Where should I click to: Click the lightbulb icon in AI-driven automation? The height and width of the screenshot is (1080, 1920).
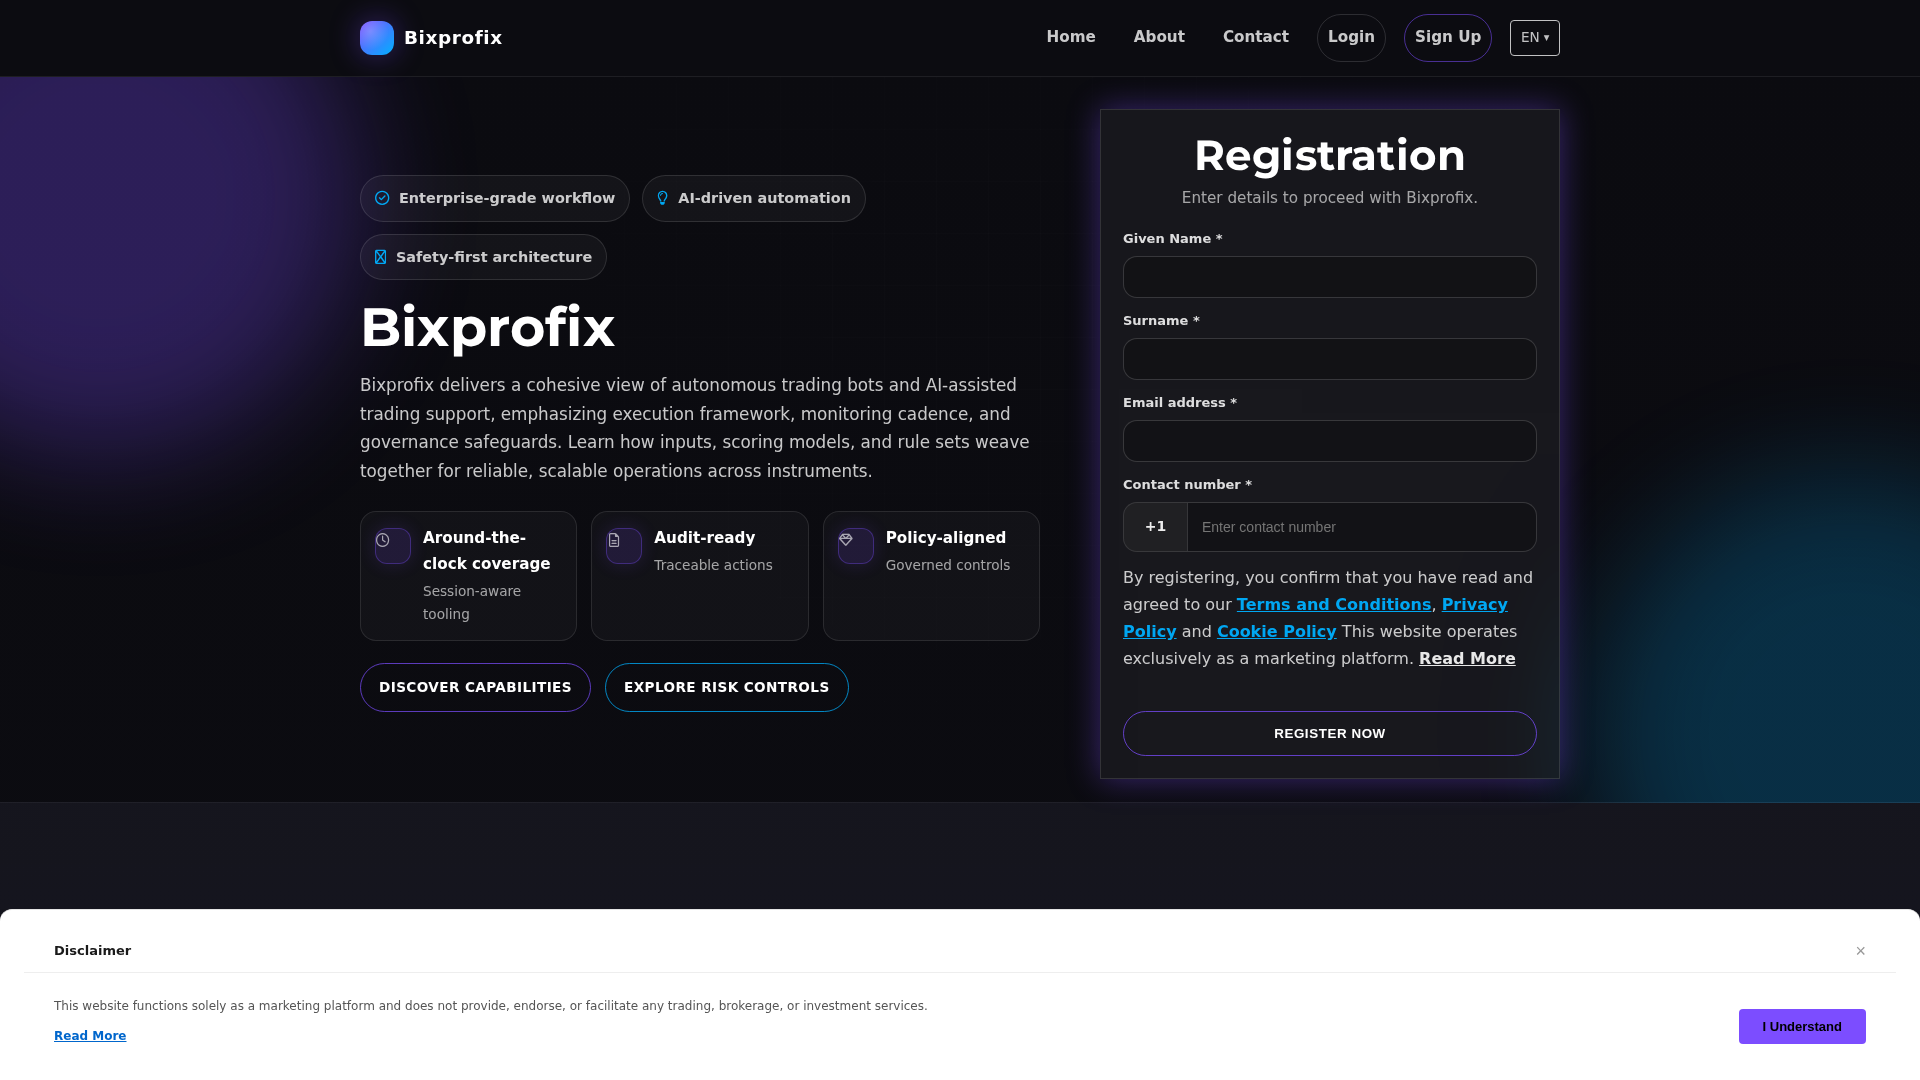[662, 198]
